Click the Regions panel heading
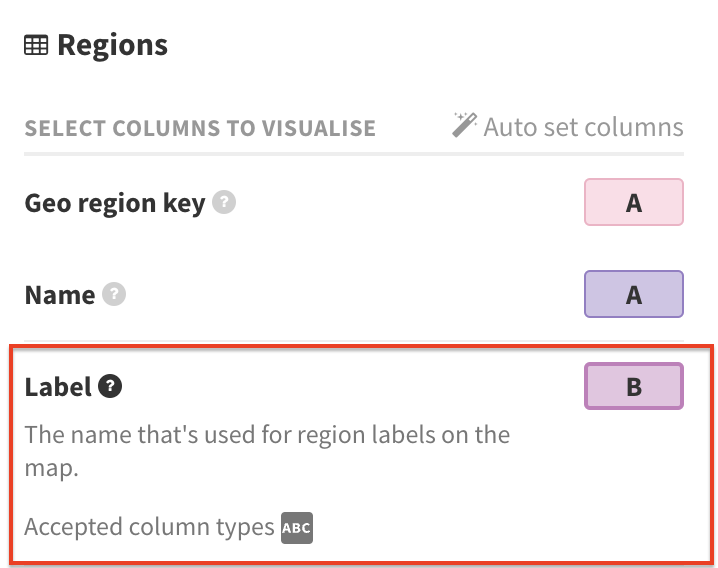This screenshot has height=568, width=718. (x=112, y=45)
